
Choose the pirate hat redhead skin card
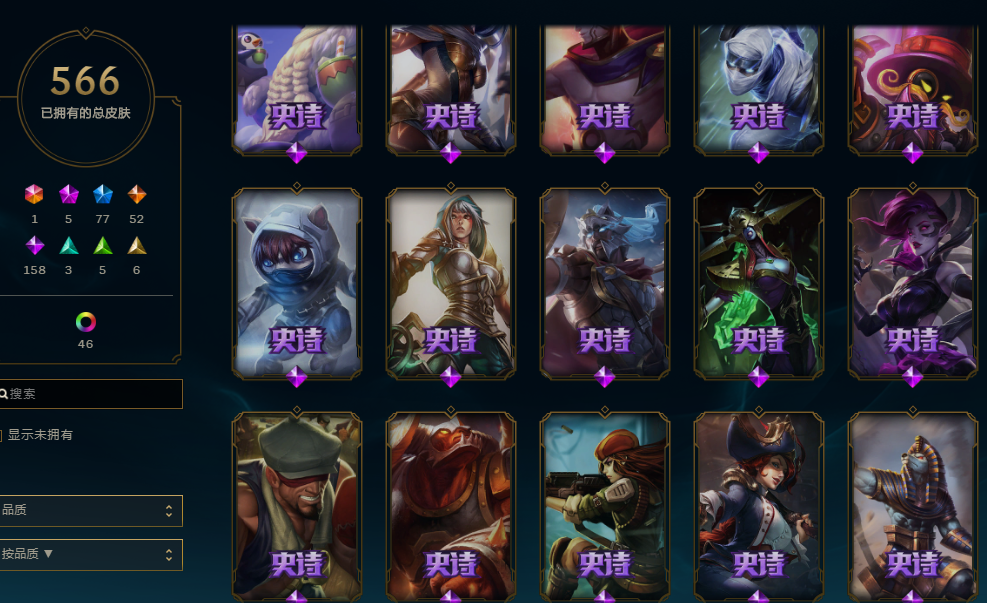[759, 507]
